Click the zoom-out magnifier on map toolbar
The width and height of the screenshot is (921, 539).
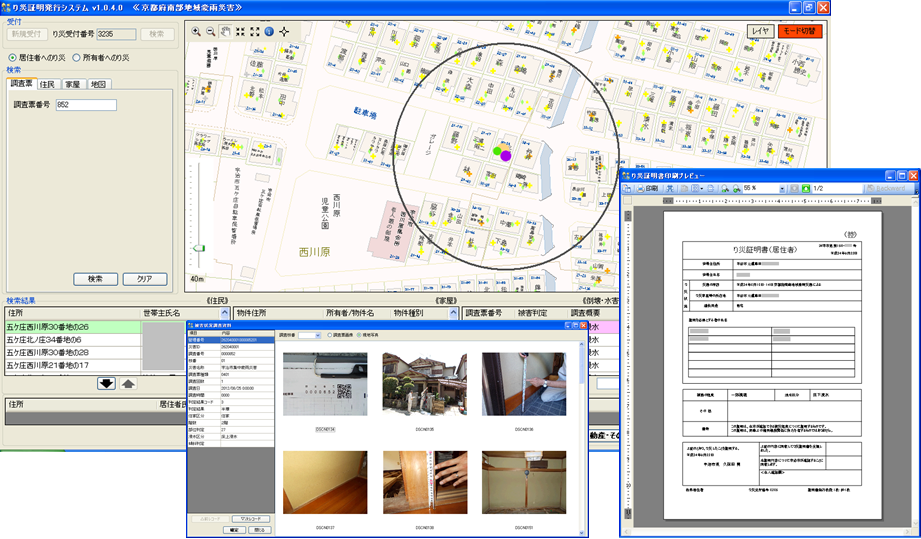211,31
